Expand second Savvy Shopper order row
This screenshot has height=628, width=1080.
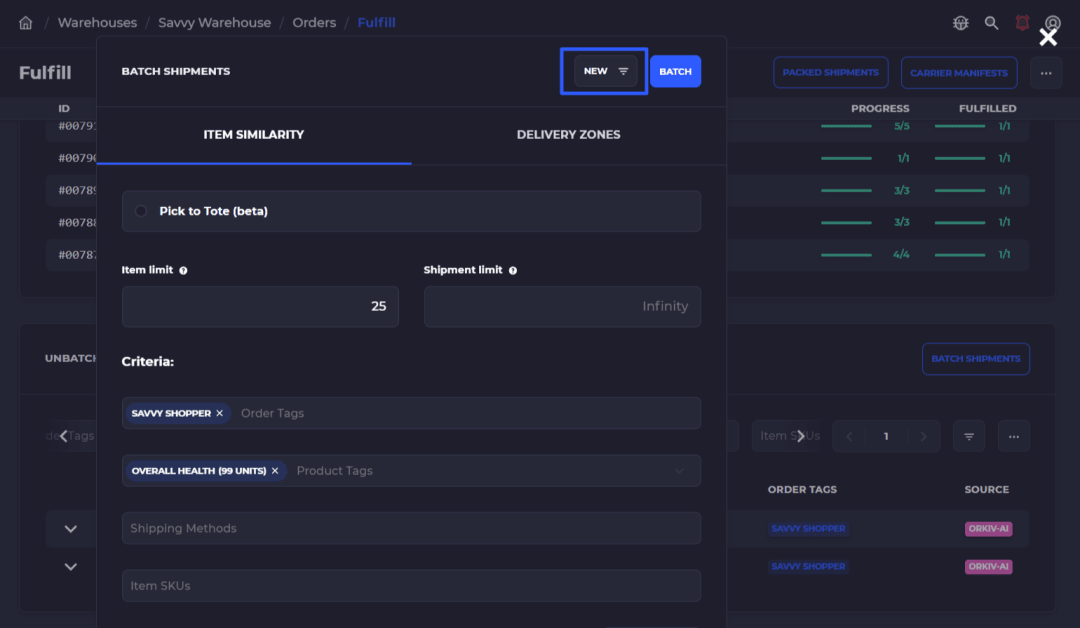(x=70, y=567)
